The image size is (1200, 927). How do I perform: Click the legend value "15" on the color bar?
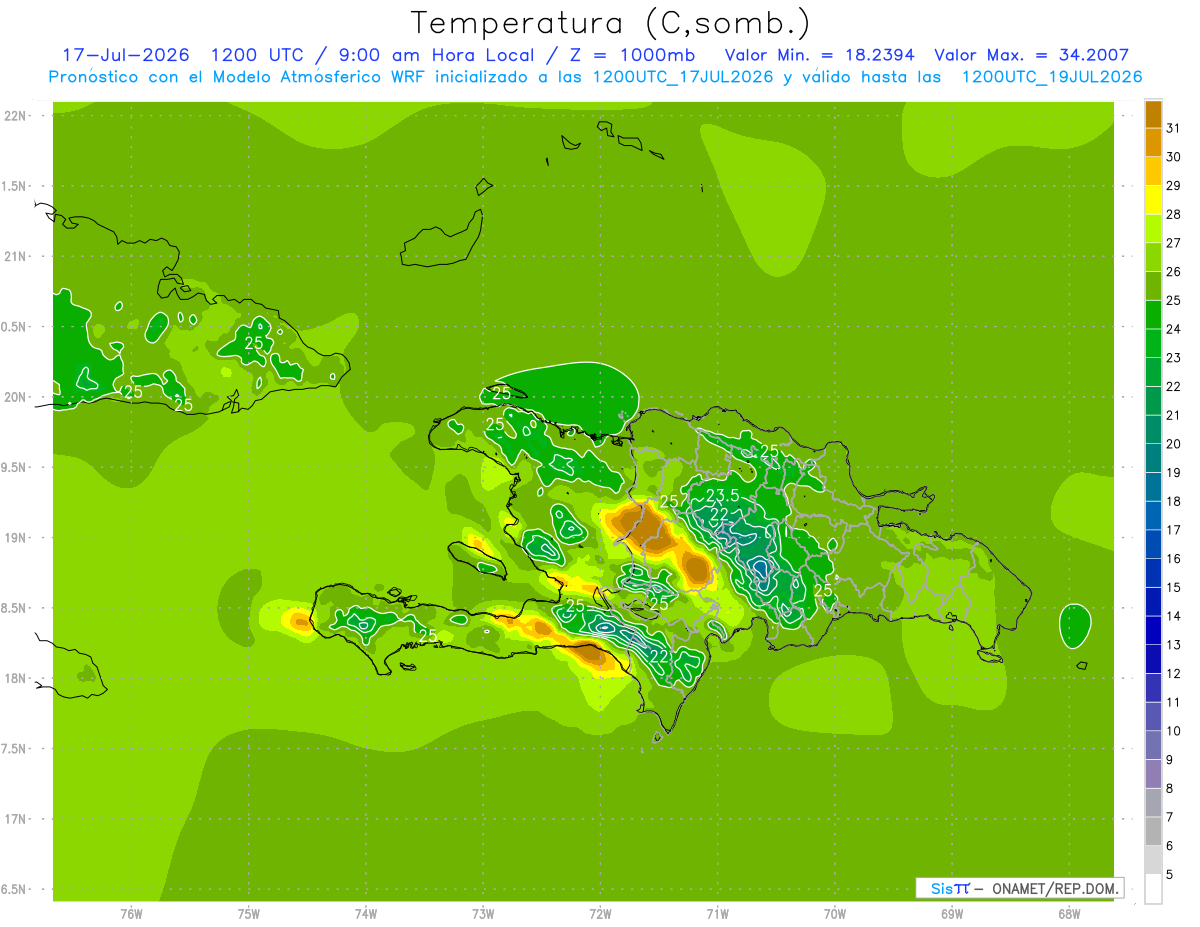point(1175,587)
